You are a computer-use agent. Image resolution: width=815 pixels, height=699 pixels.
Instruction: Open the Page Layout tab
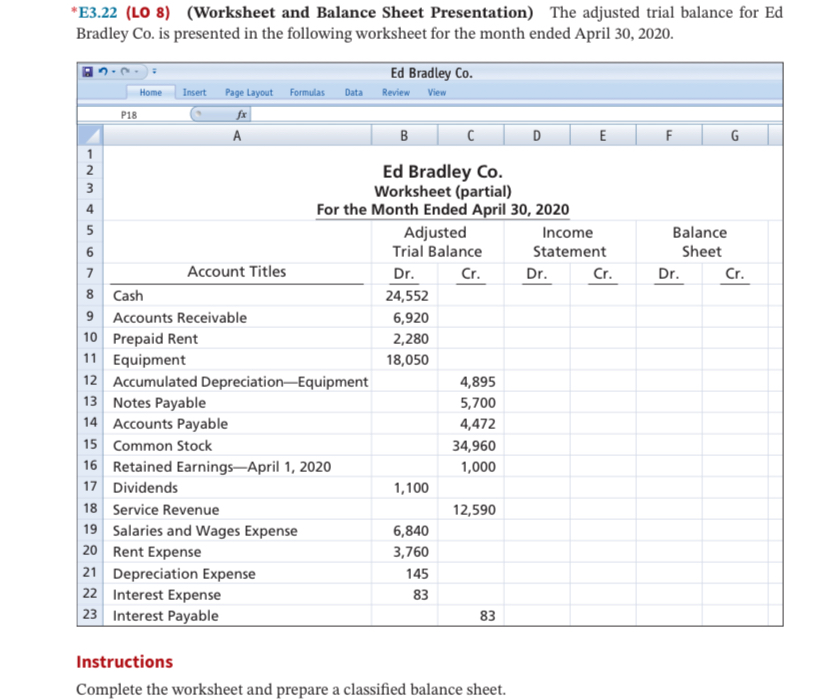click(249, 92)
